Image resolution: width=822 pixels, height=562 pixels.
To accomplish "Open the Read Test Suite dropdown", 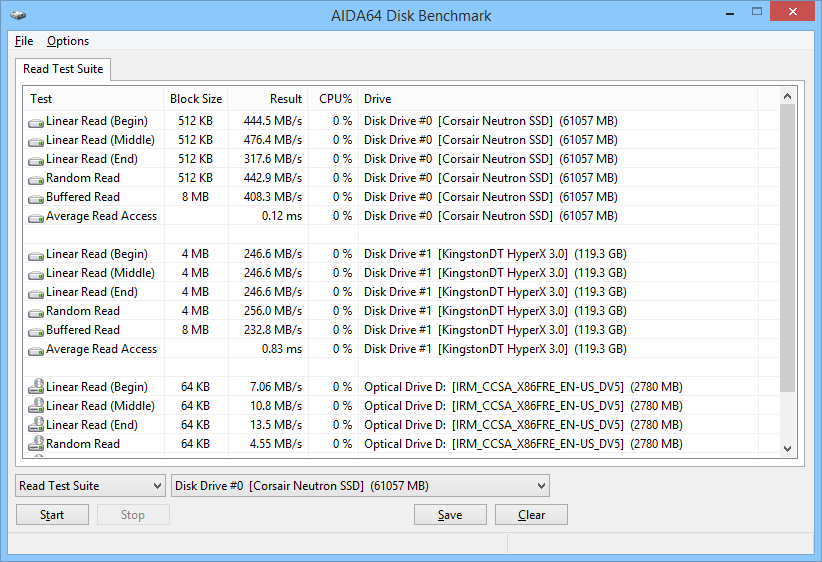I will click(x=90, y=486).
